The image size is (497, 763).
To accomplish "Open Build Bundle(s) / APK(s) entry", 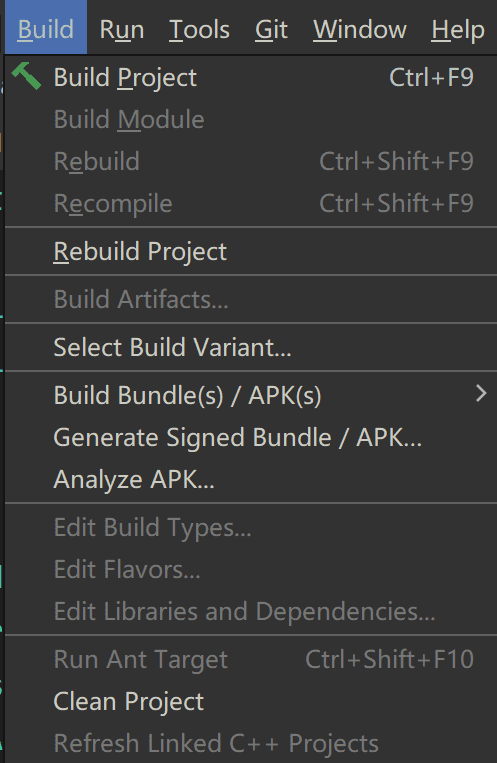I will tap(251, 395).
